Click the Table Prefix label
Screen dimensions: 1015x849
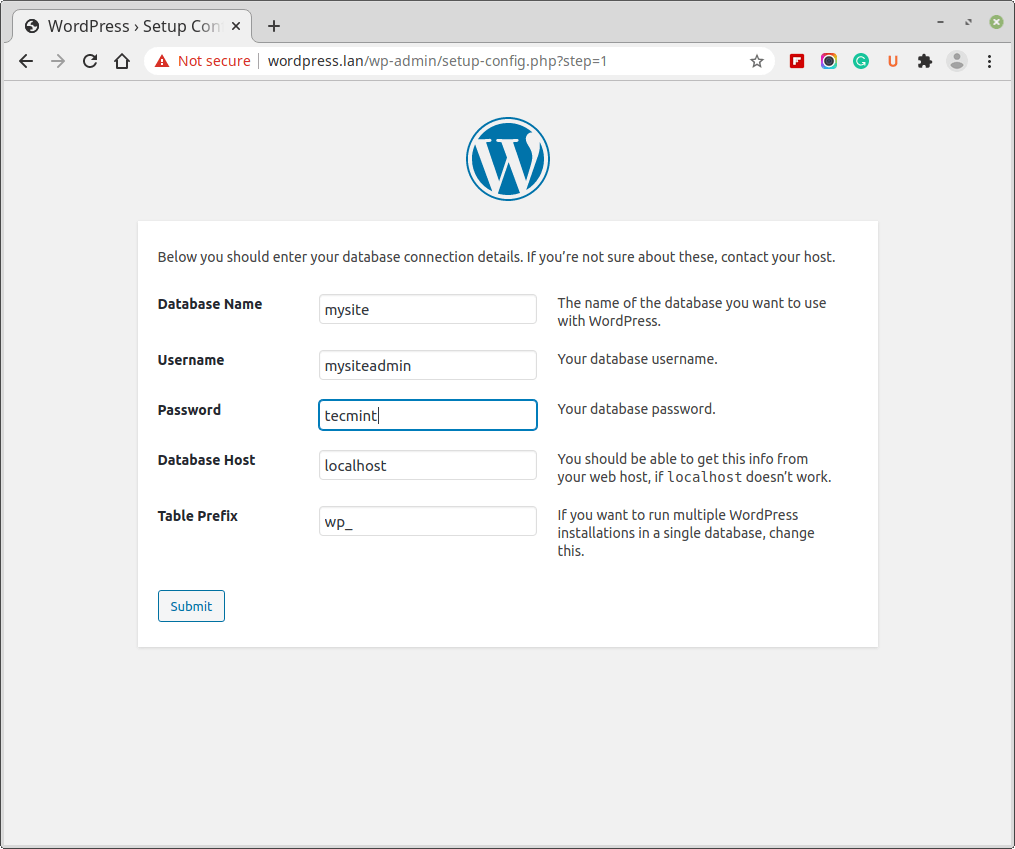point(197,516)
